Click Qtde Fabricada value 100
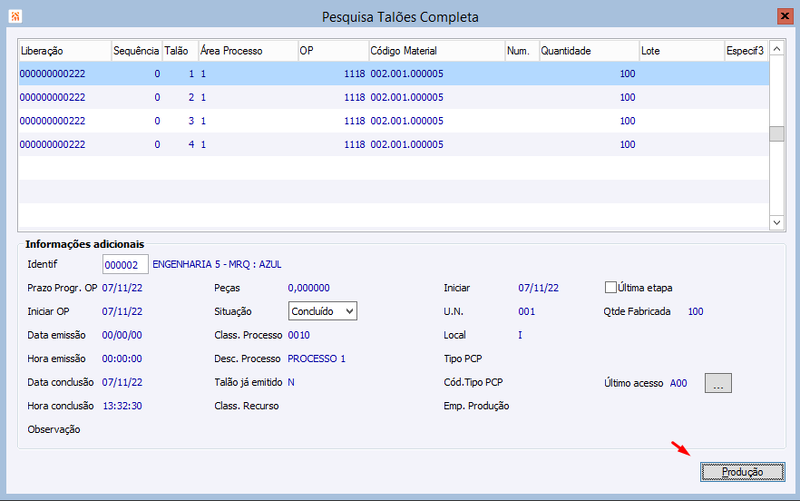 (695, 311)
